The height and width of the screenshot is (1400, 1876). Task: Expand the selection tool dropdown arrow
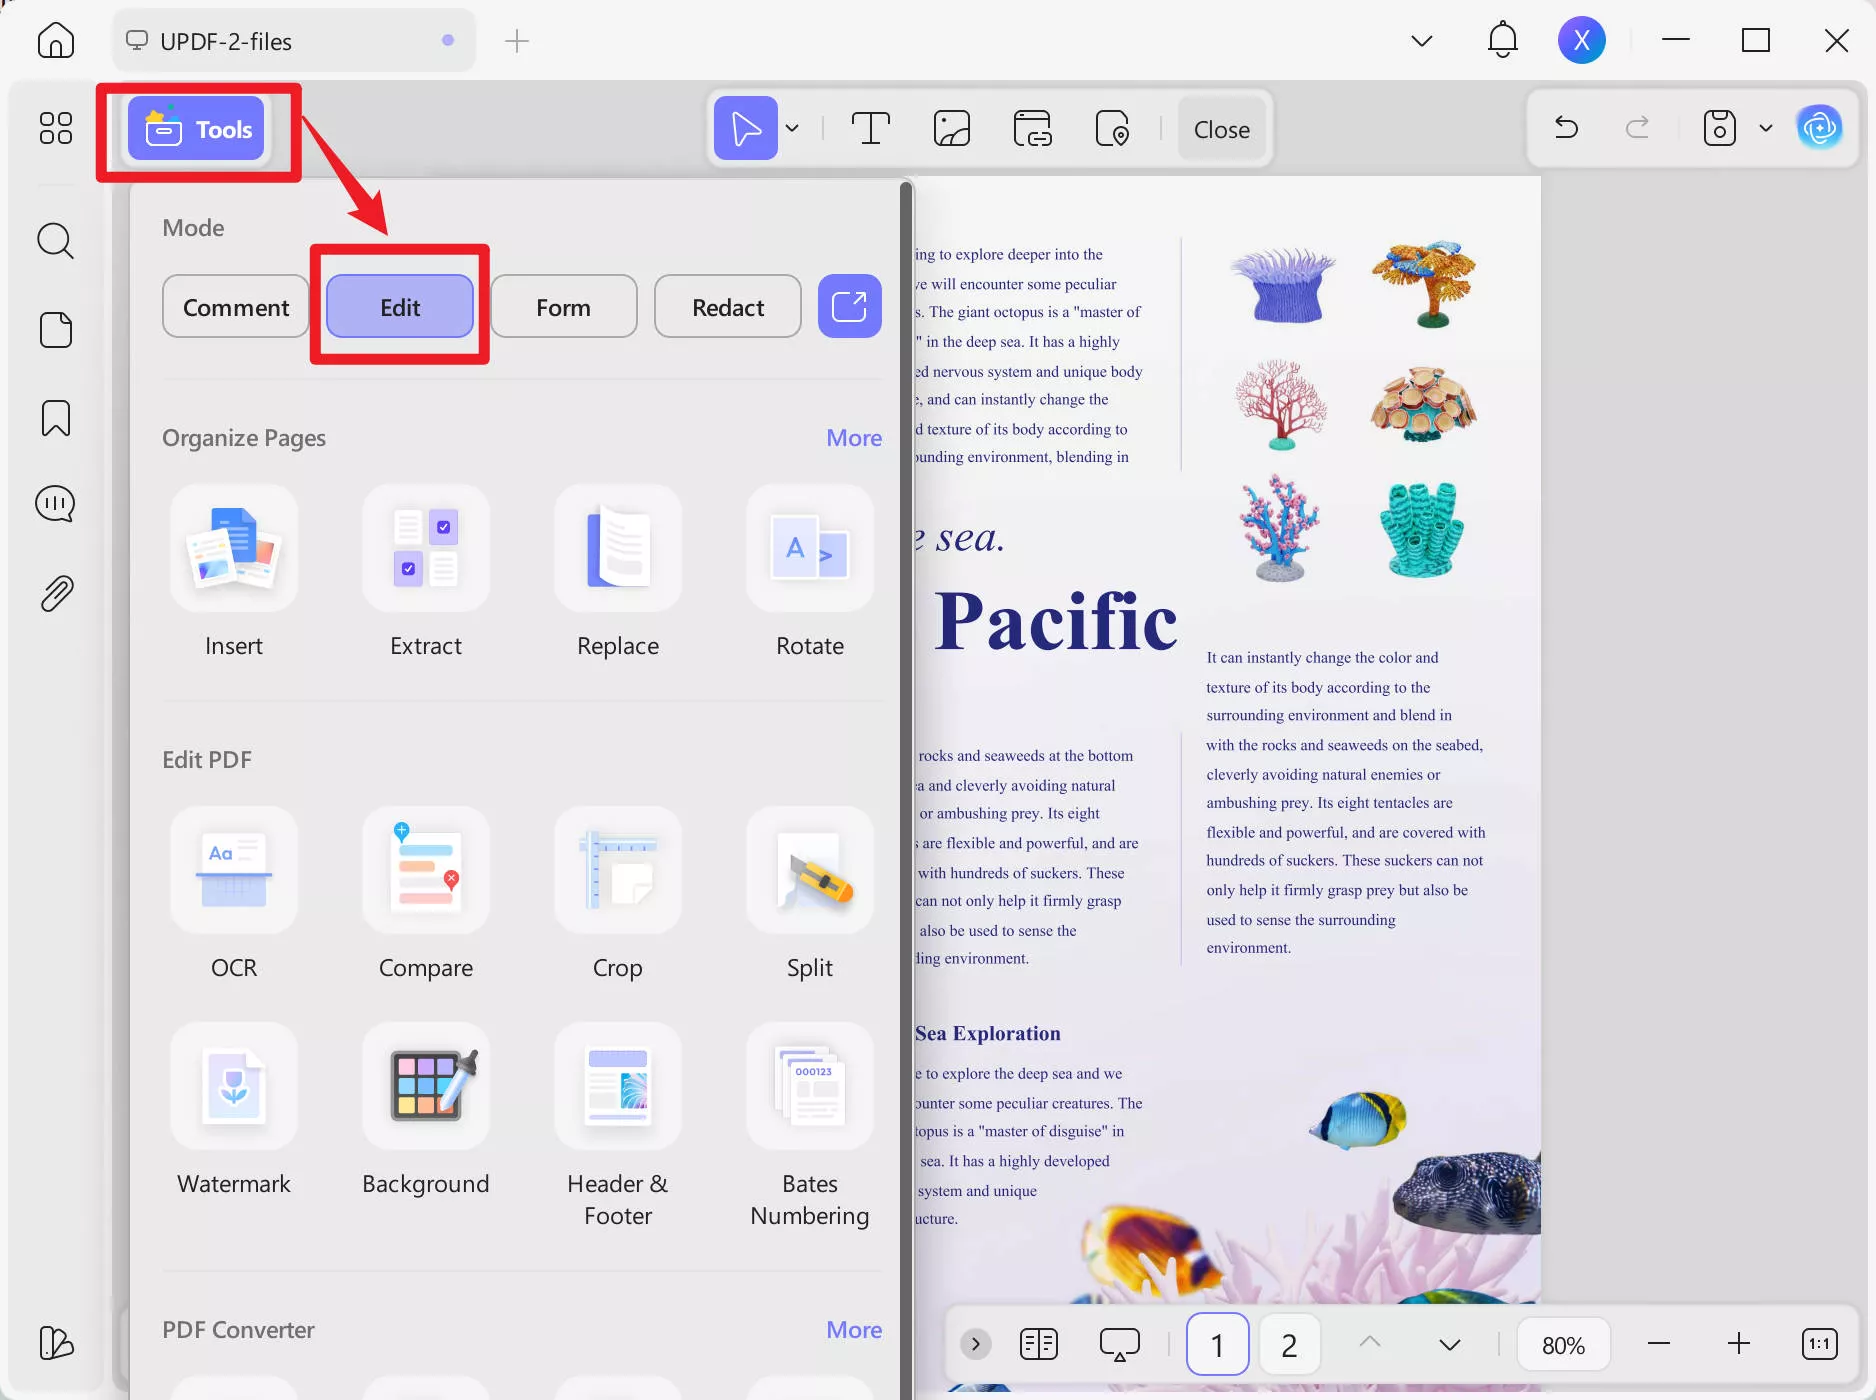[792, 128]
